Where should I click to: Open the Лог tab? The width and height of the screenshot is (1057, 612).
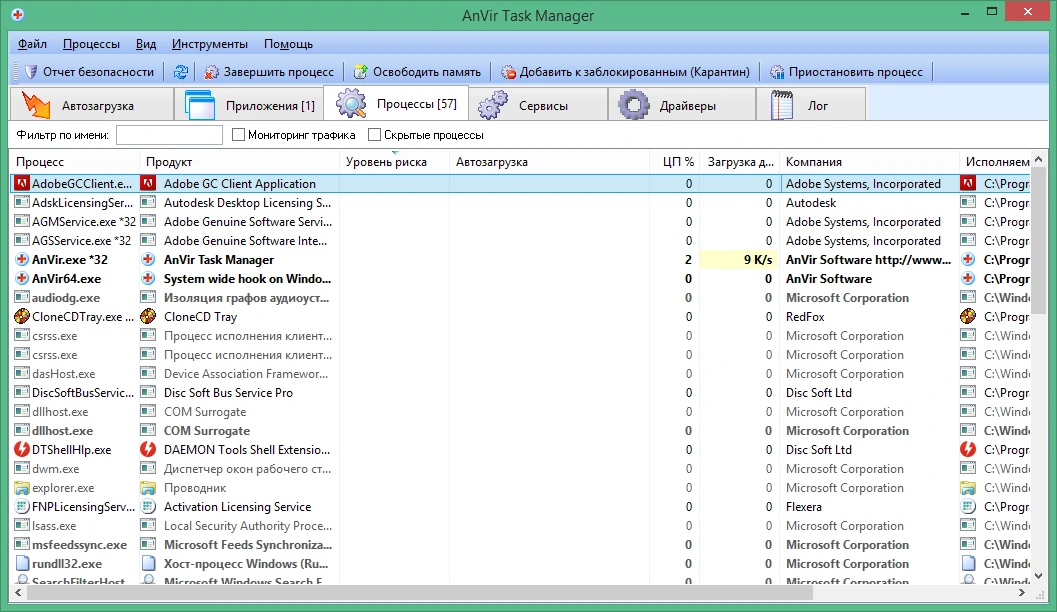coord(811,105)
